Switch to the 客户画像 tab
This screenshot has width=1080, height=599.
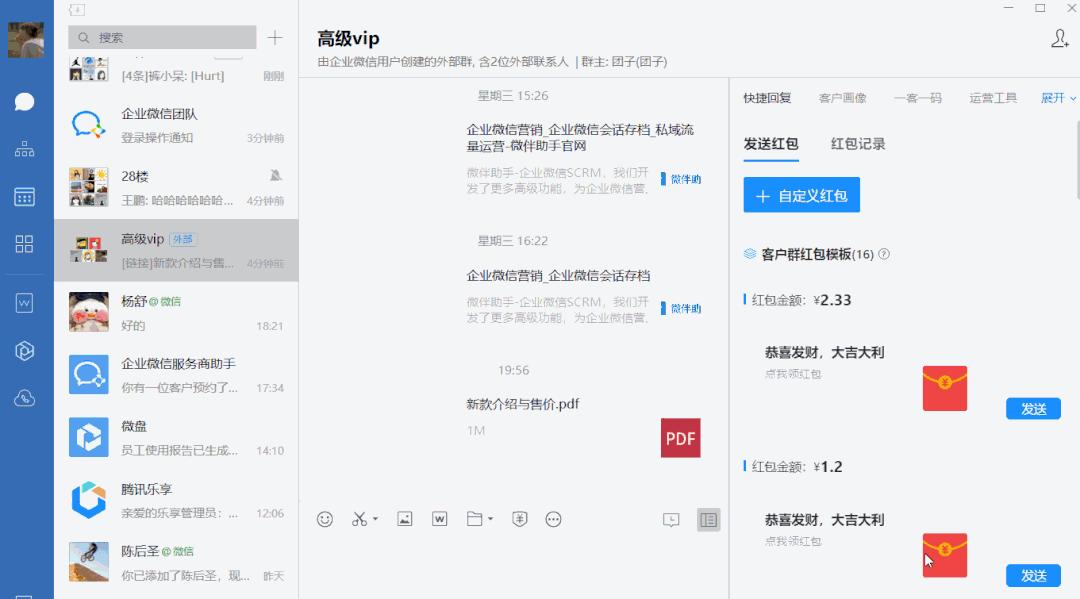(842, 98)
